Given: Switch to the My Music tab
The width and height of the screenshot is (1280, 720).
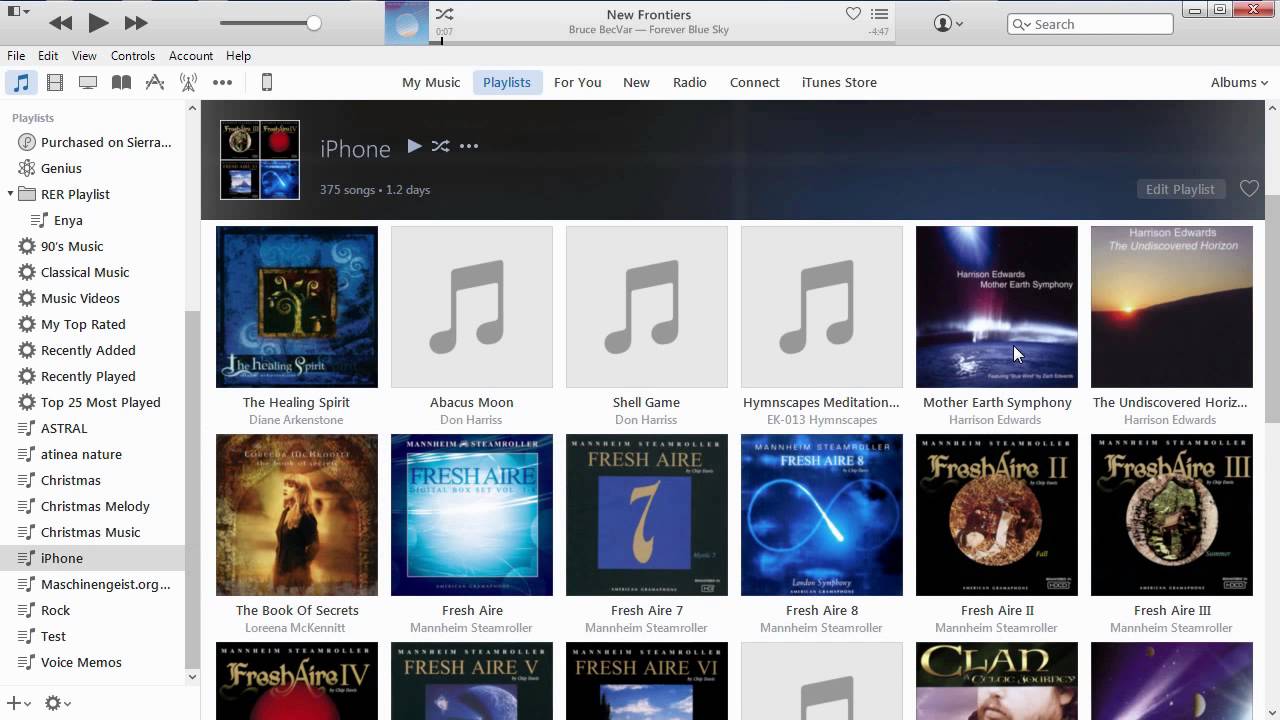Looking at the screenshot, I should (431, 83).
